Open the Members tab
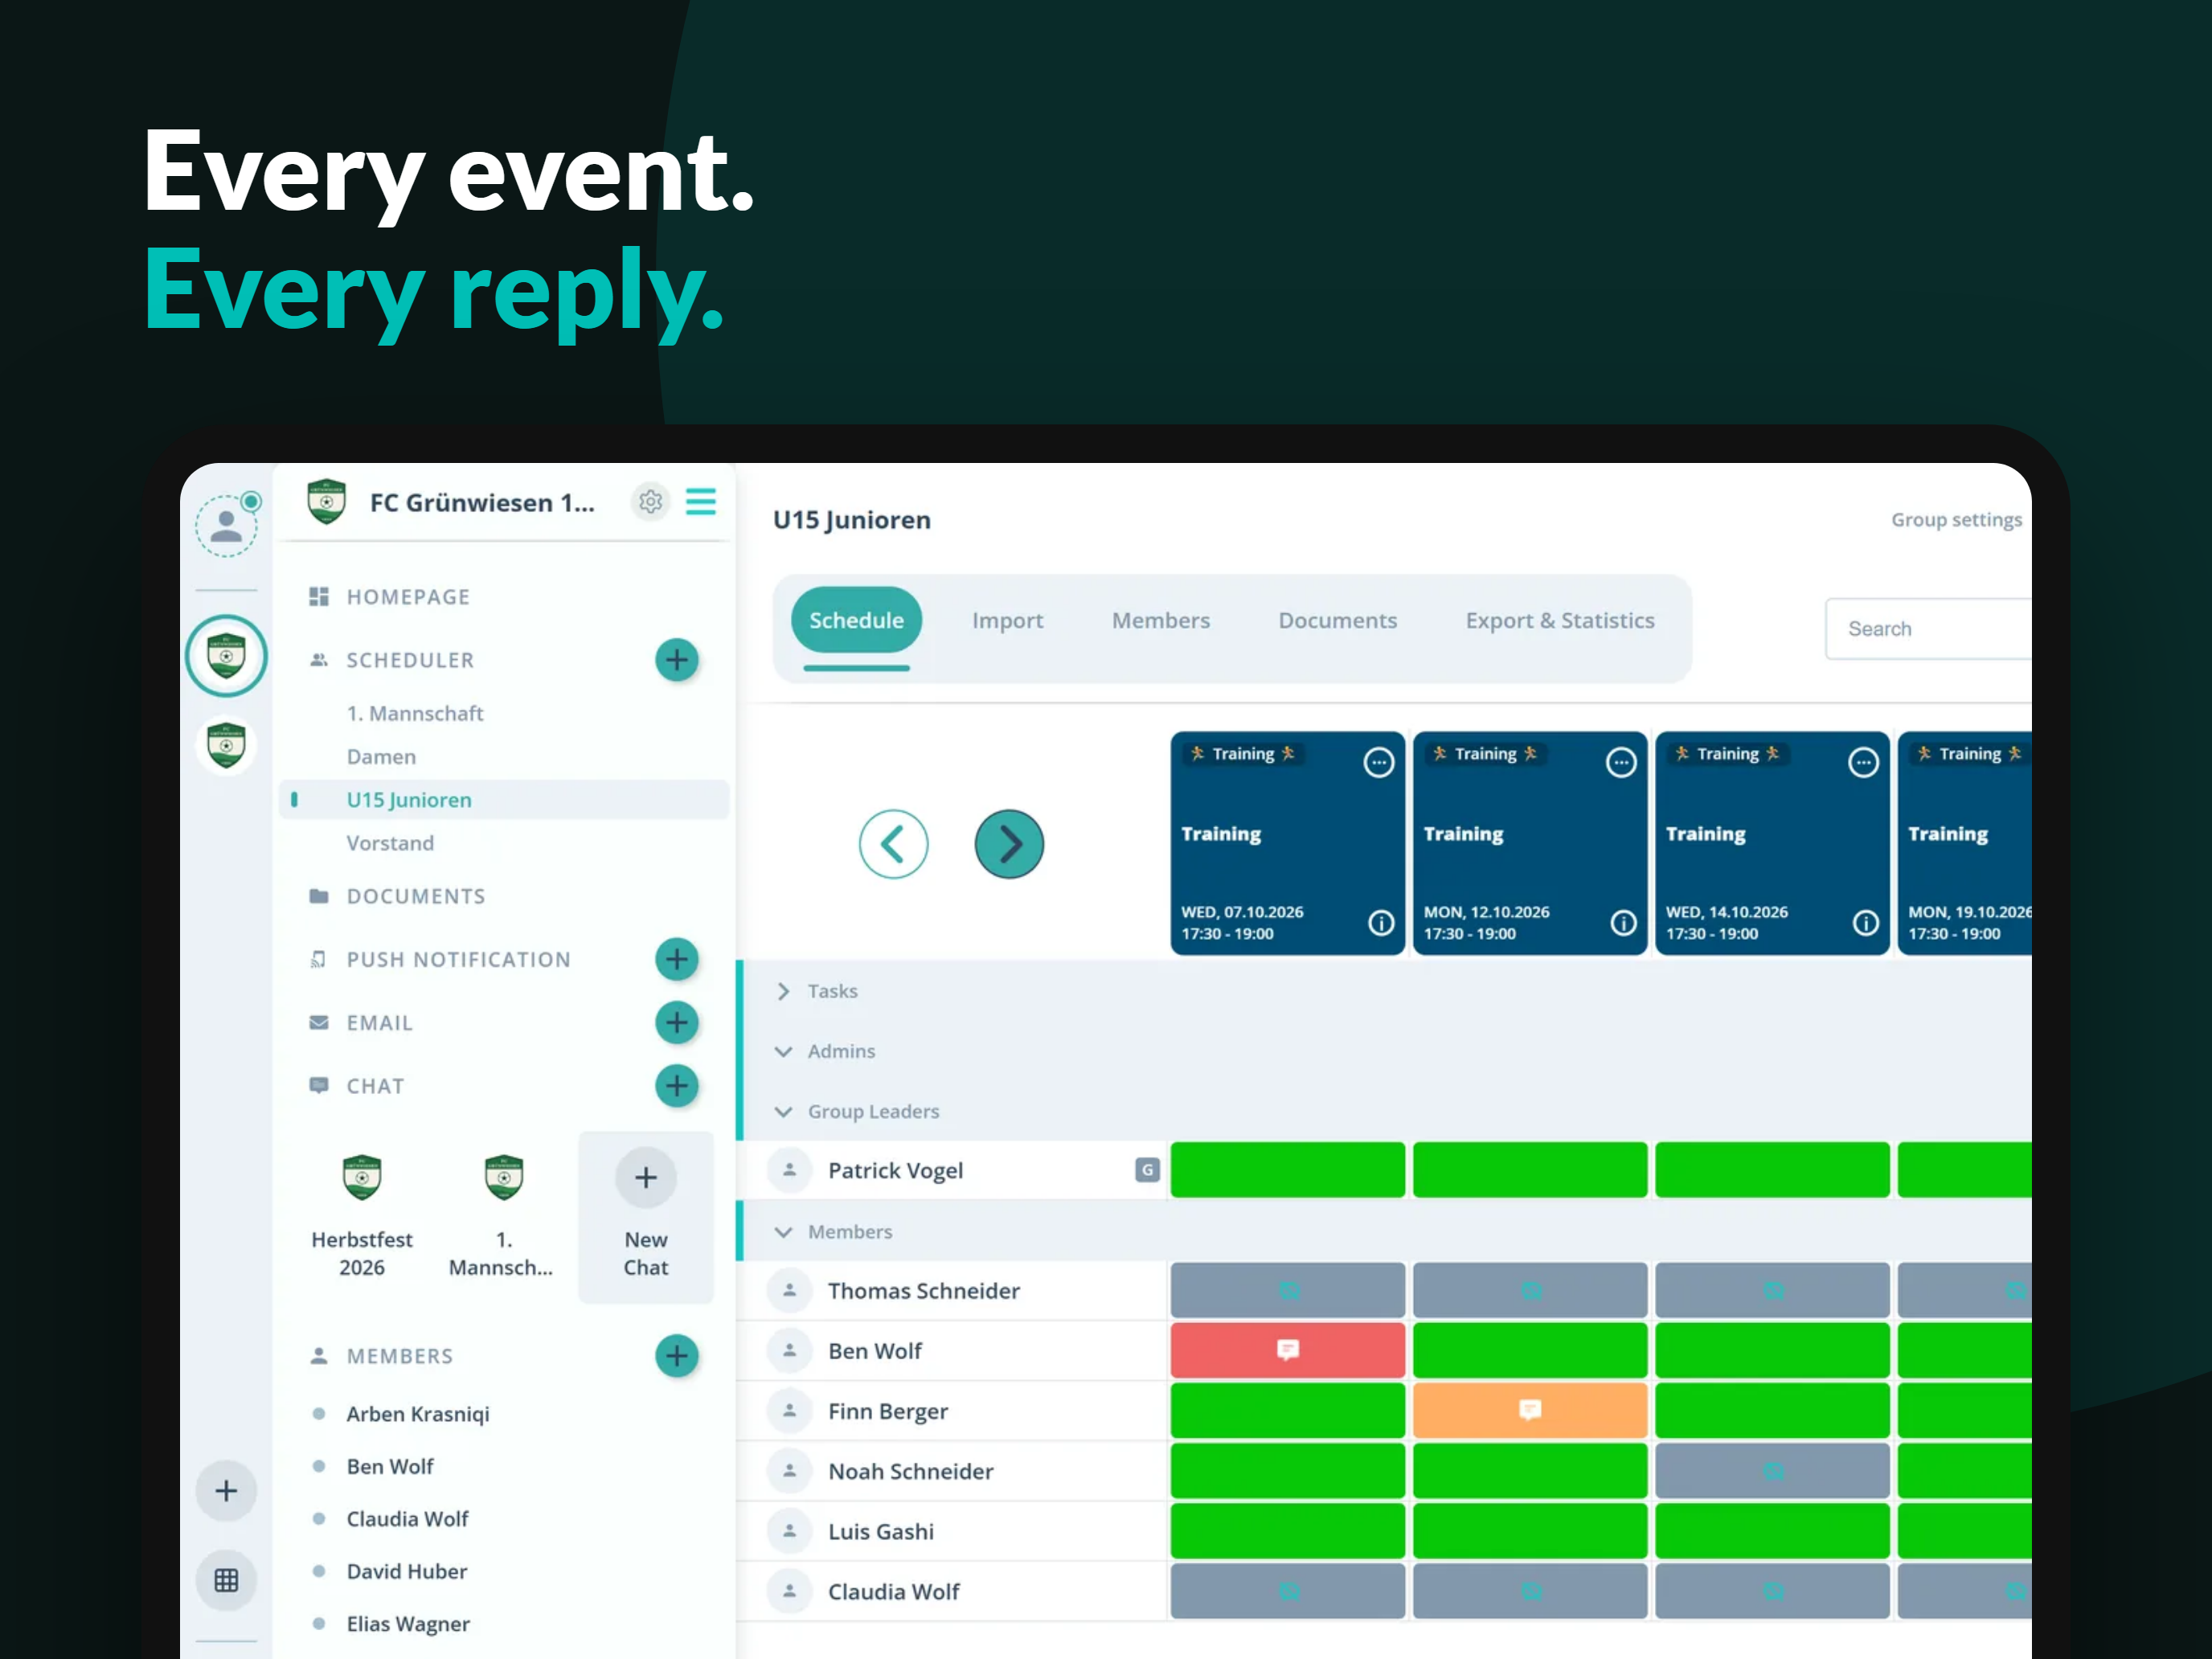The height and width of the screenshot is (1659, 2212). coord(1161,620)
